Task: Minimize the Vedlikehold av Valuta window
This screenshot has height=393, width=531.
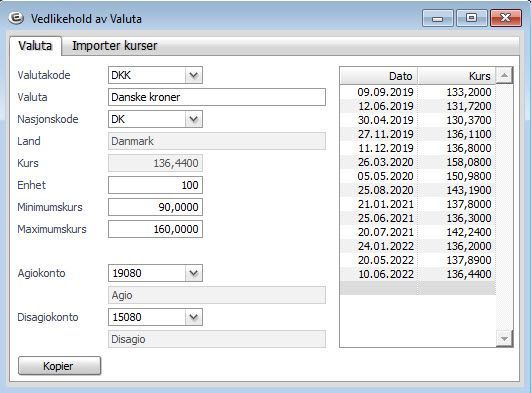Action: pos(438,18)
